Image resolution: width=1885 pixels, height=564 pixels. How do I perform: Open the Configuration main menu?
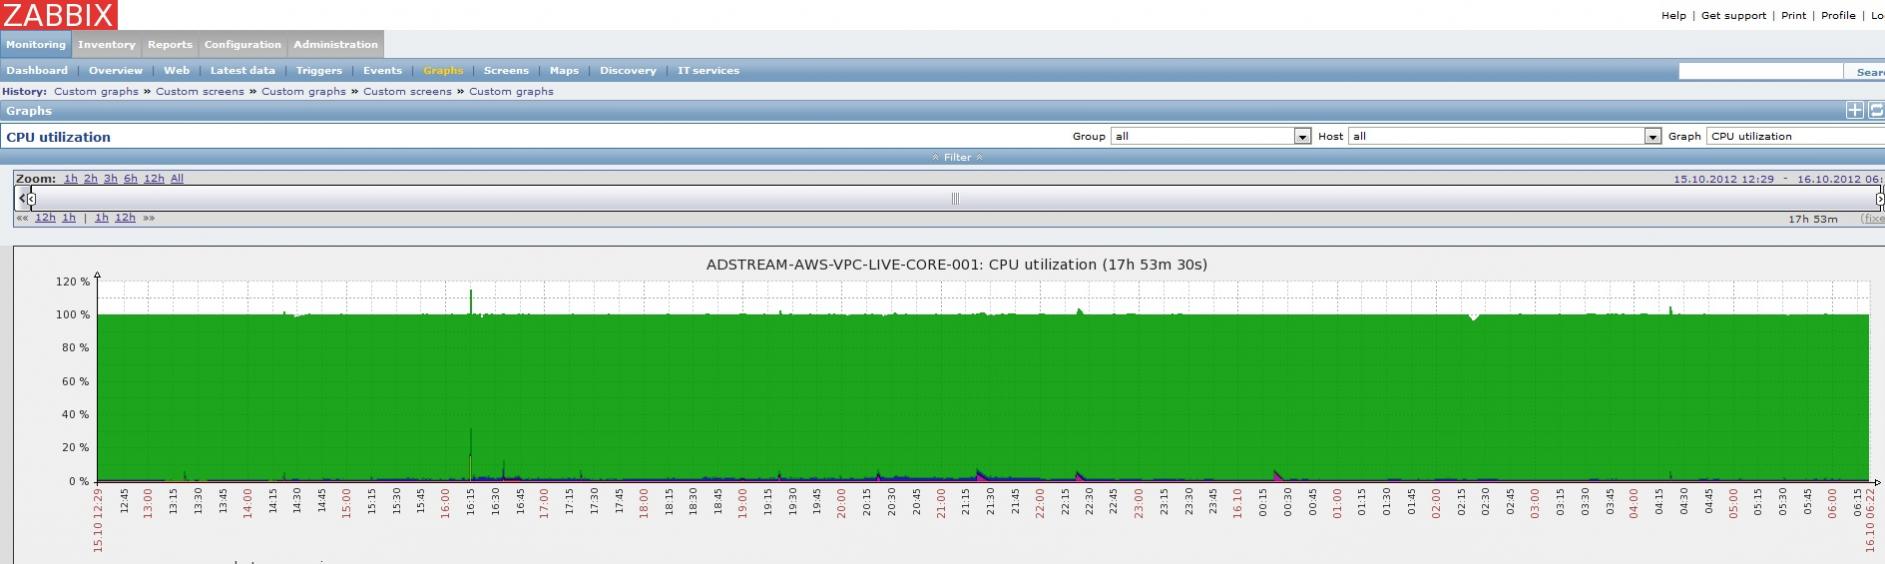pyautogui.click(x=243, y=44)
